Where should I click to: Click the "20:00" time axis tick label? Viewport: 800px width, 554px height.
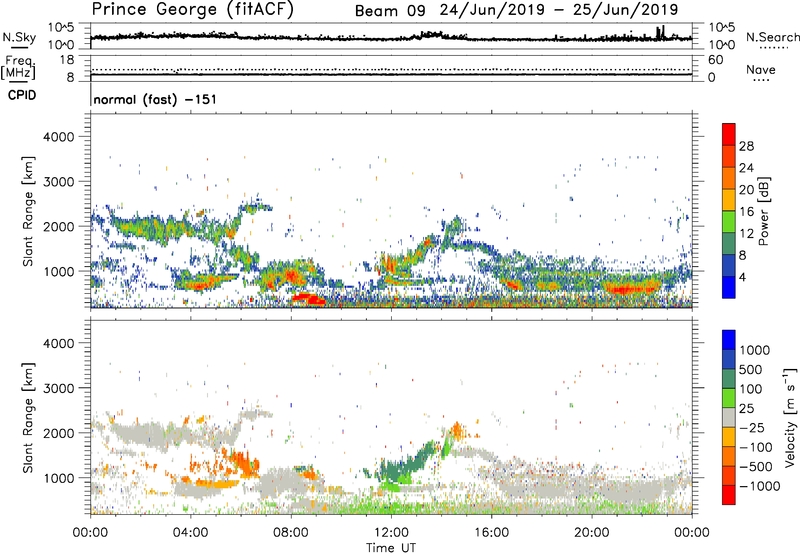pyautogui.click(x=592, y=533)
